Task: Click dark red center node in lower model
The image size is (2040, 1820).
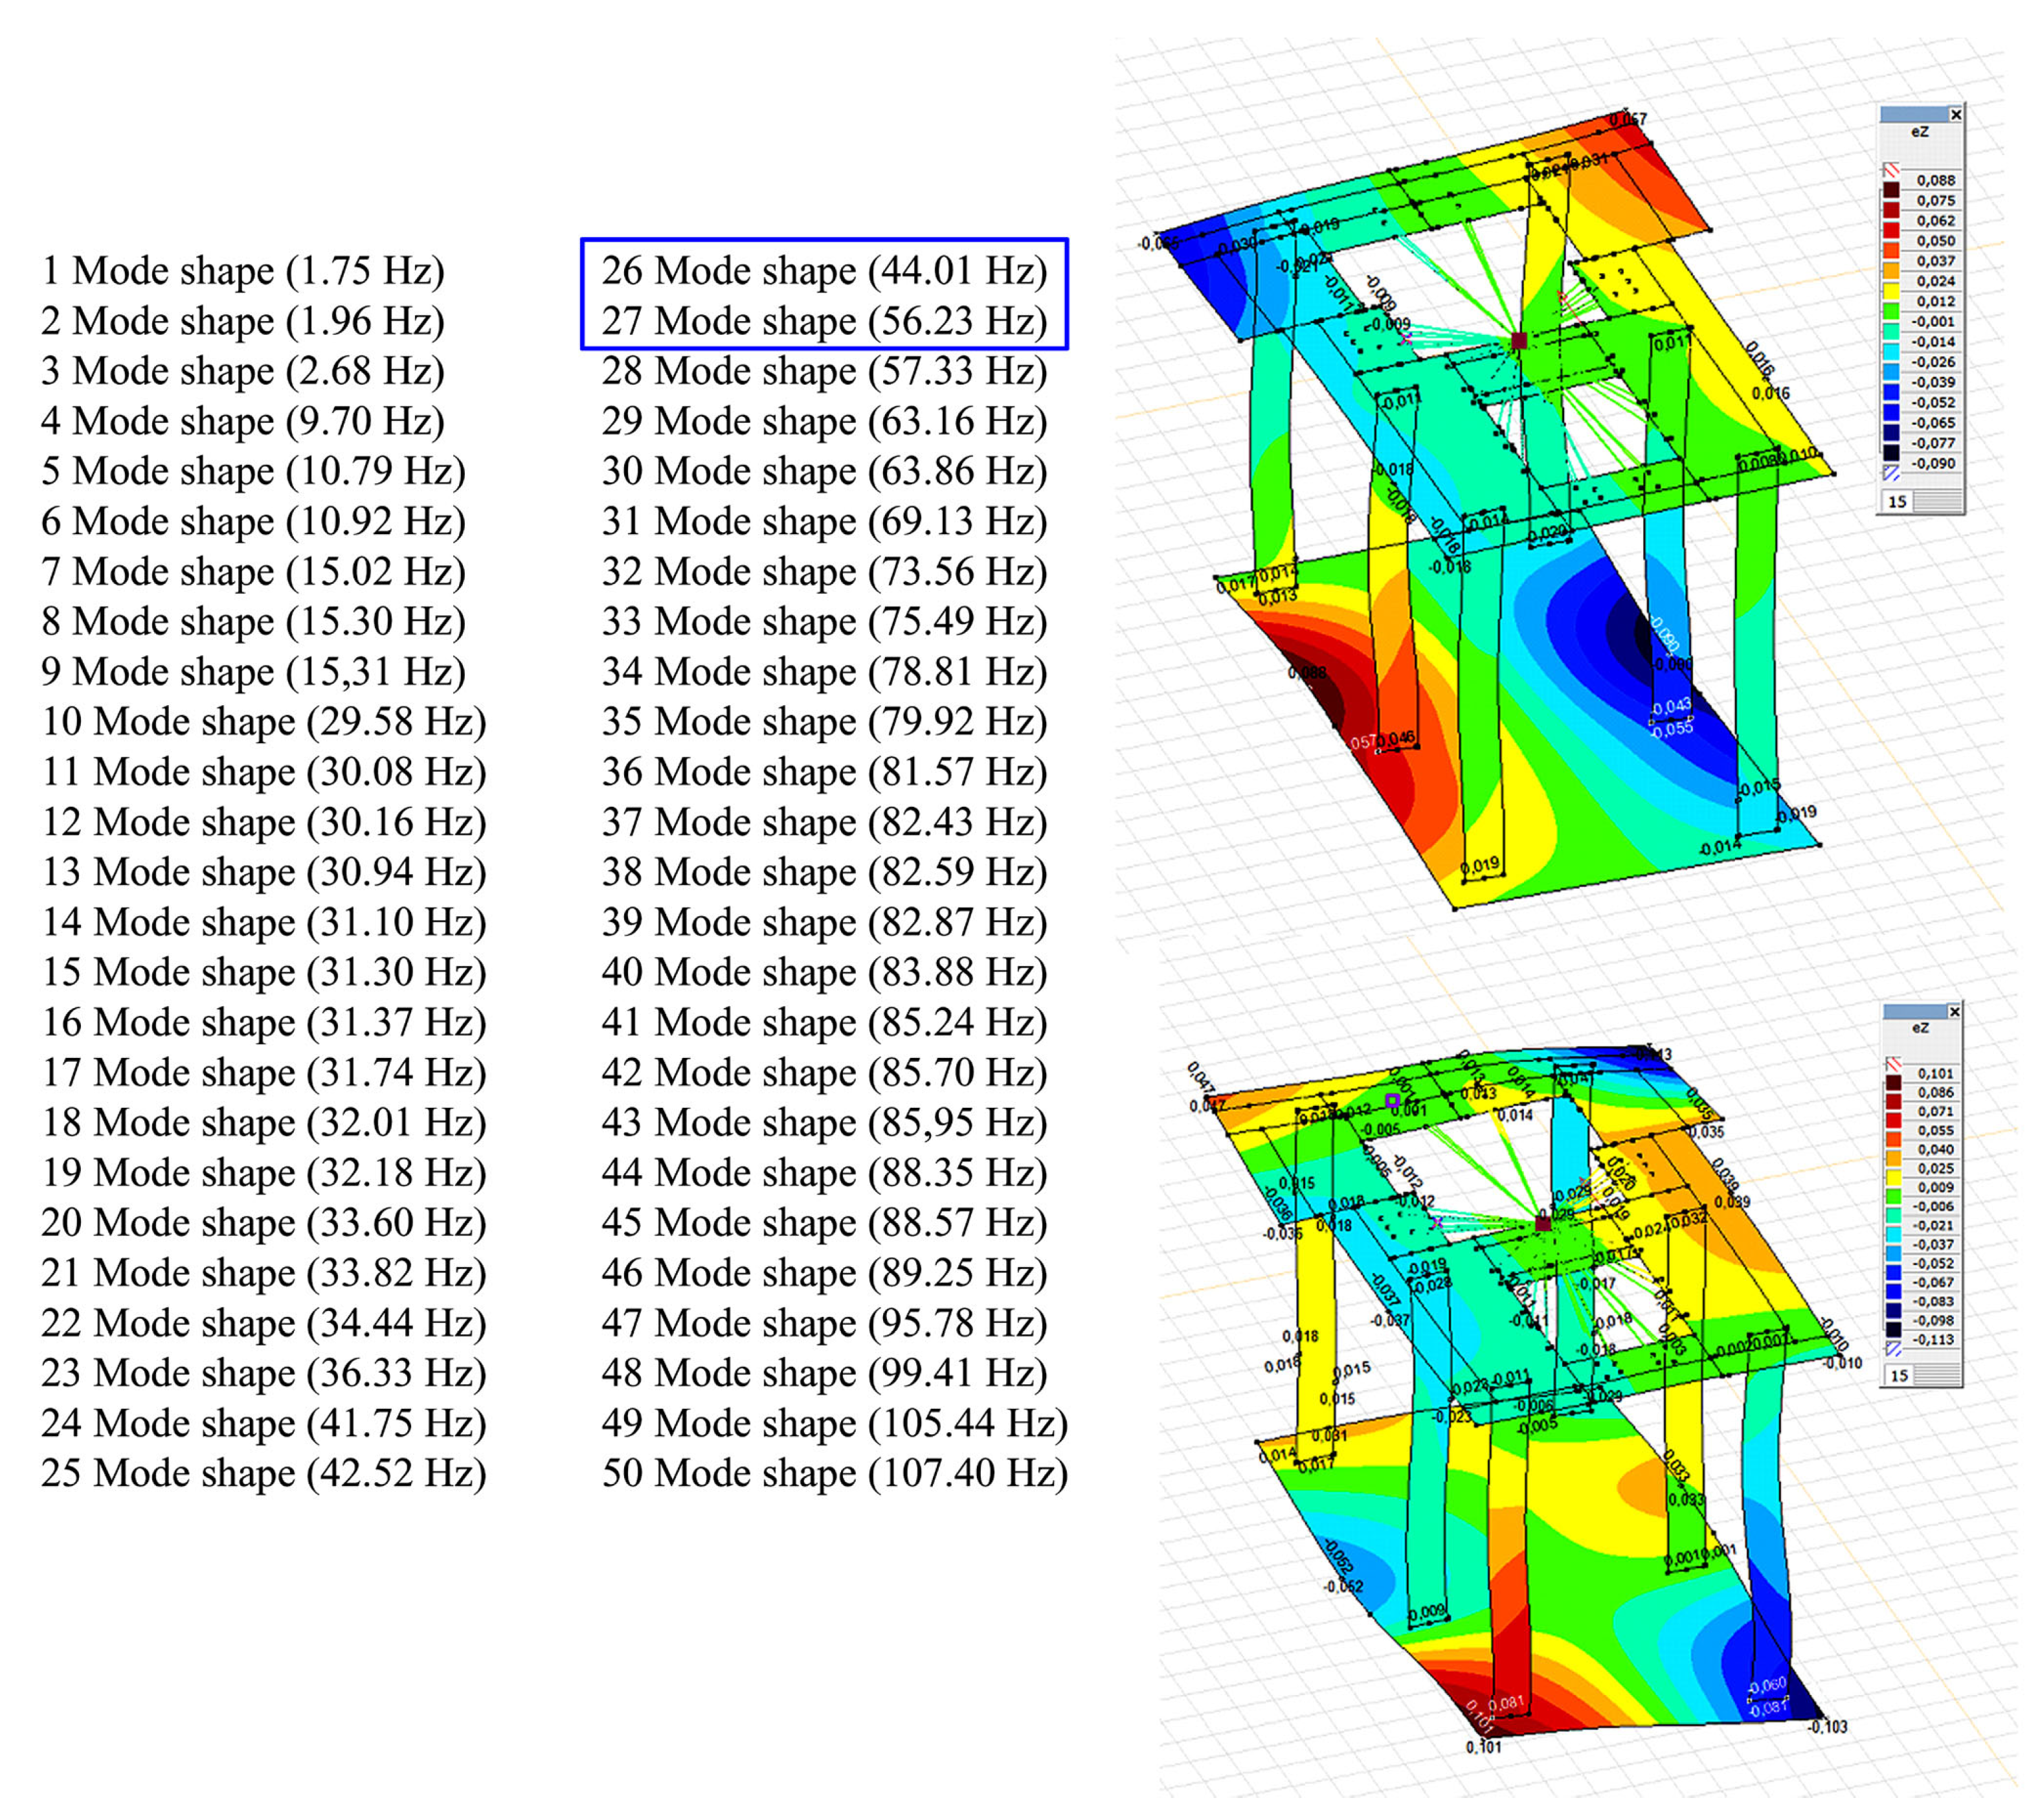Action: [x=1543, y=1224]
